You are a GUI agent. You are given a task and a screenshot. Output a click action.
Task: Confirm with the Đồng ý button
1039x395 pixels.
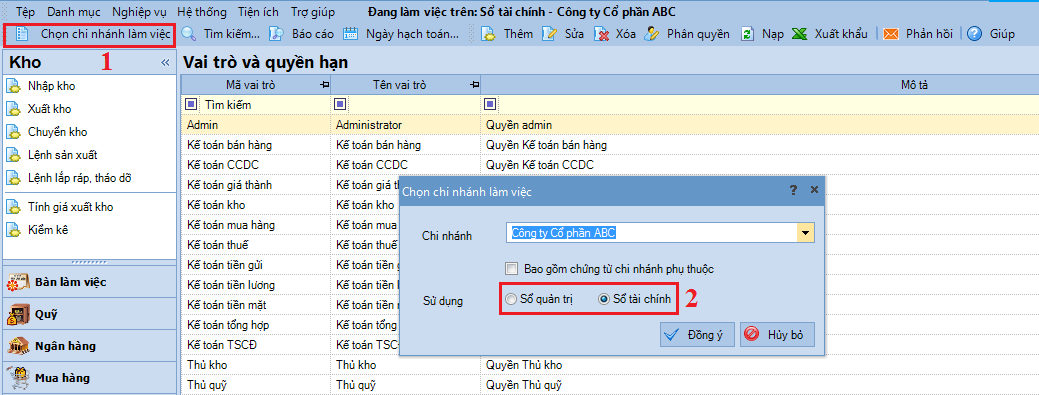pyautogui.click(x=697, y=334)
